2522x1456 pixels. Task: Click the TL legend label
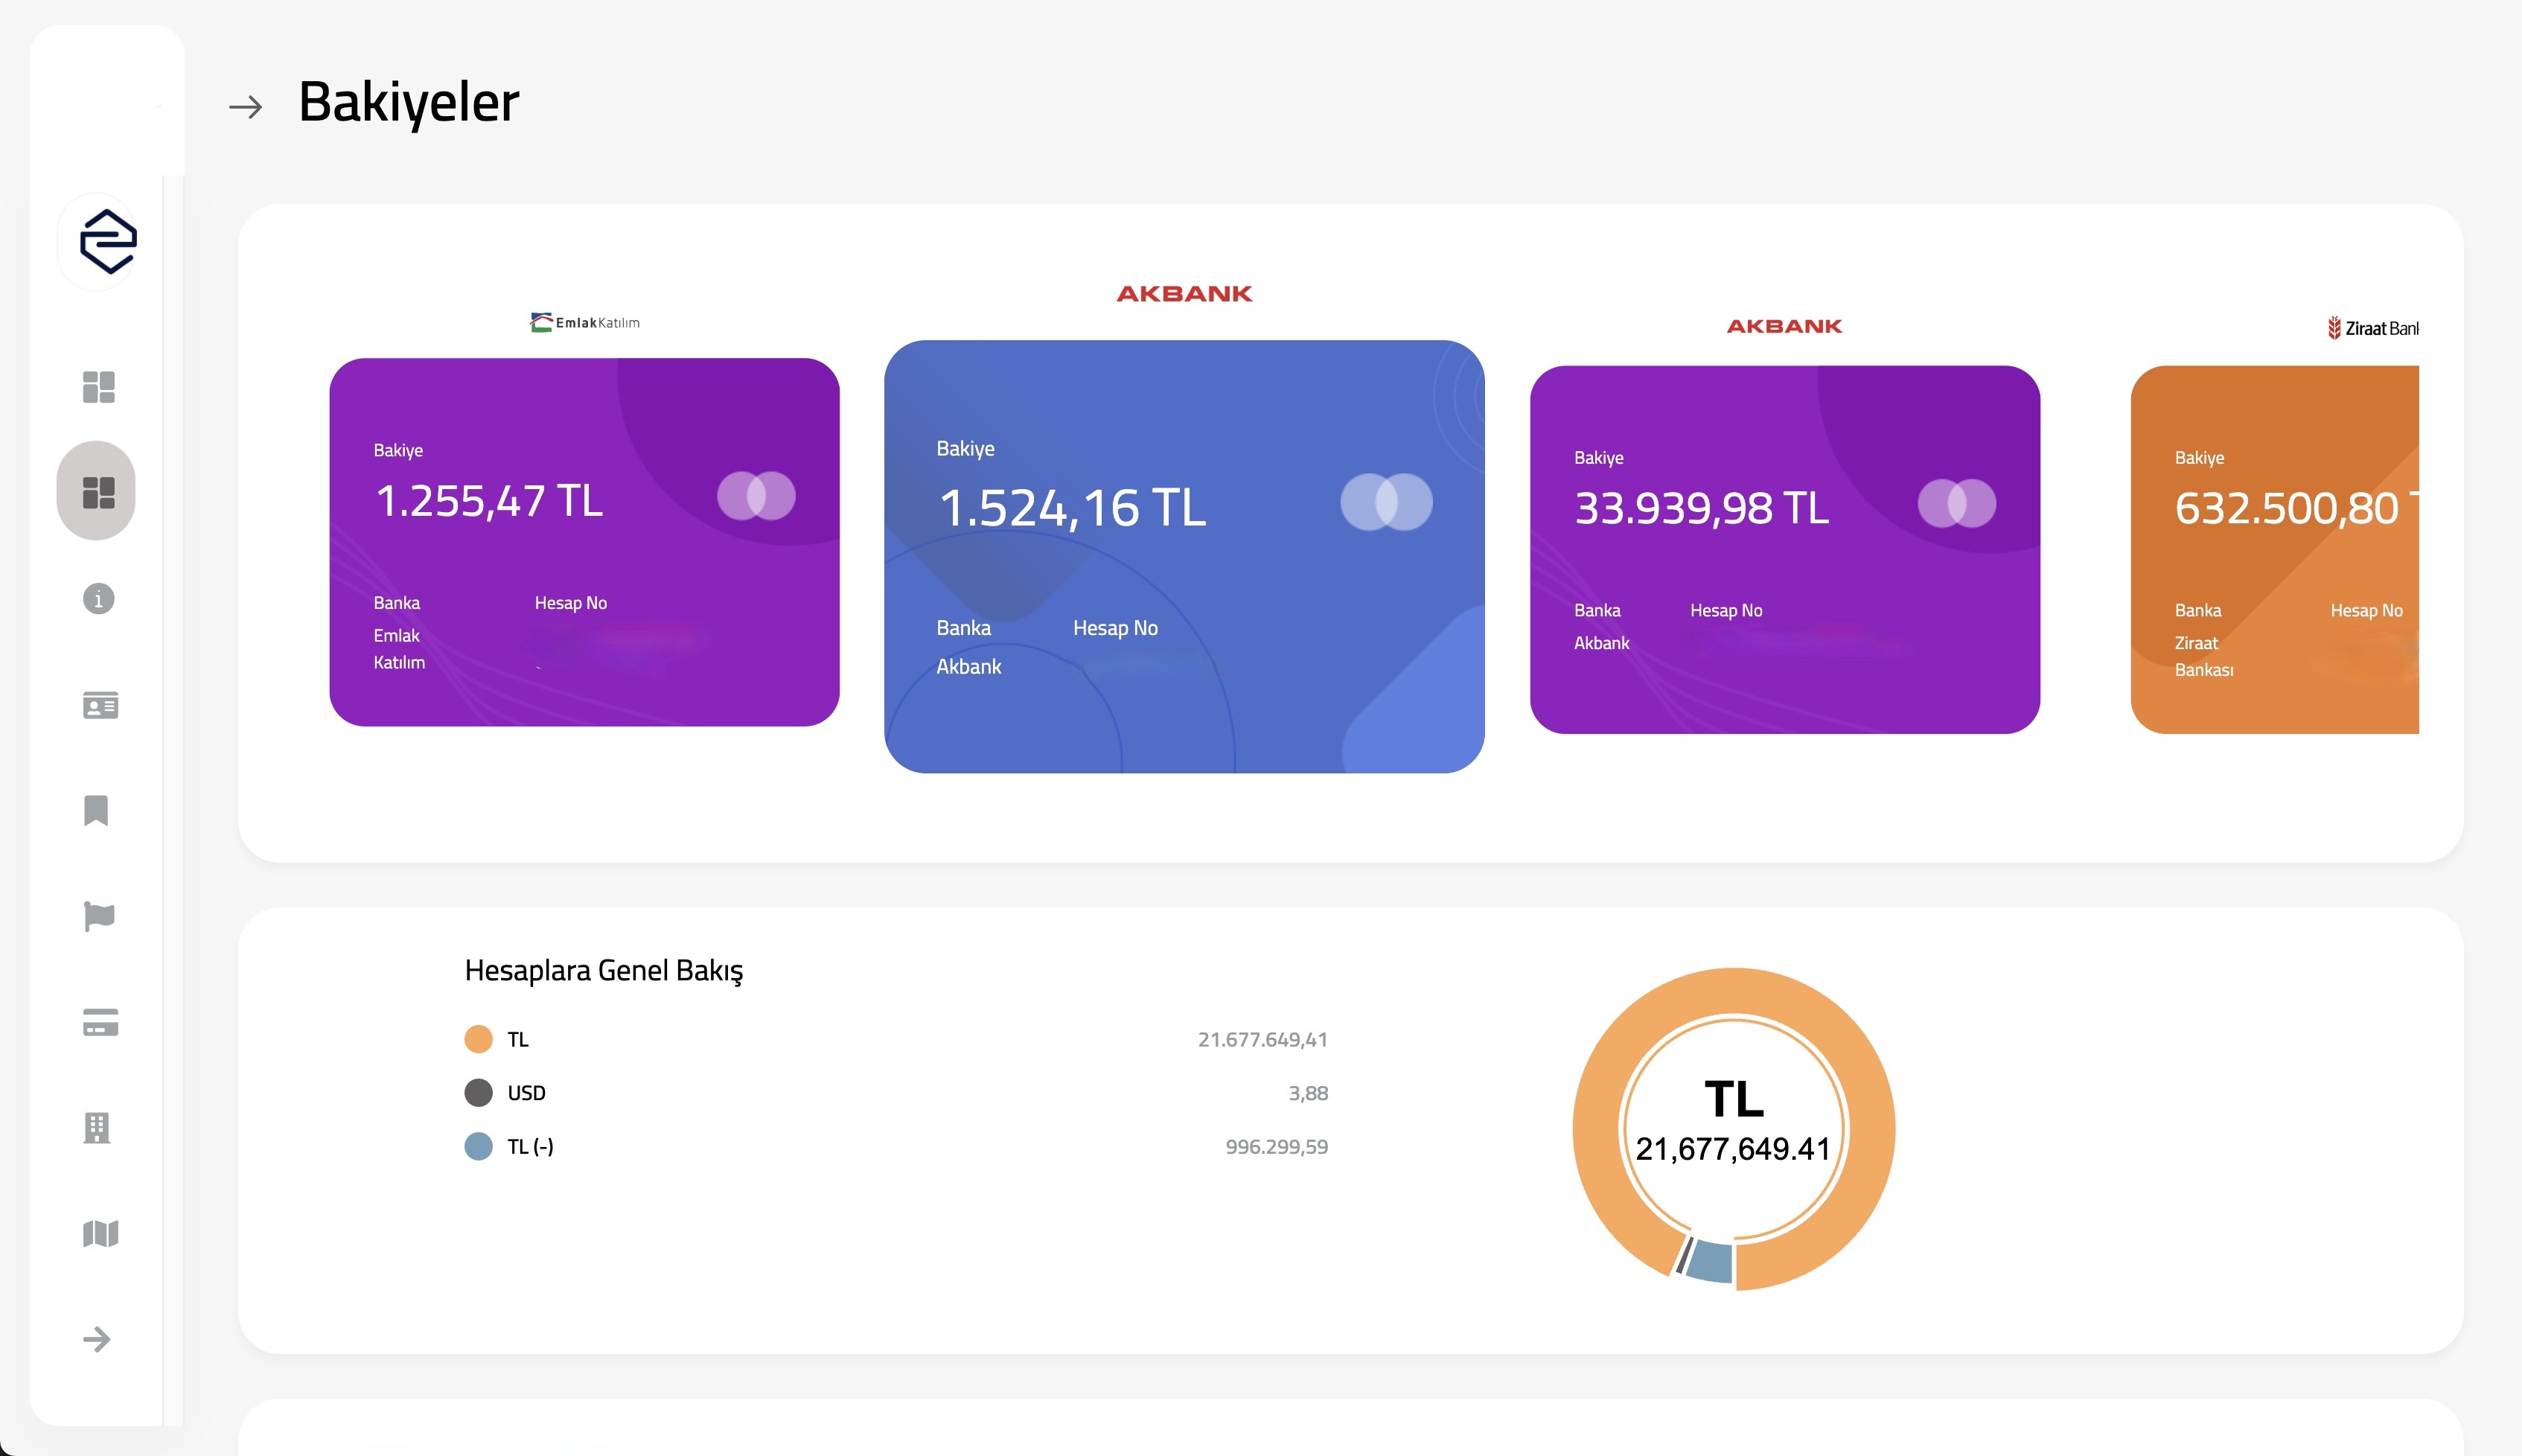[517, 1040]
